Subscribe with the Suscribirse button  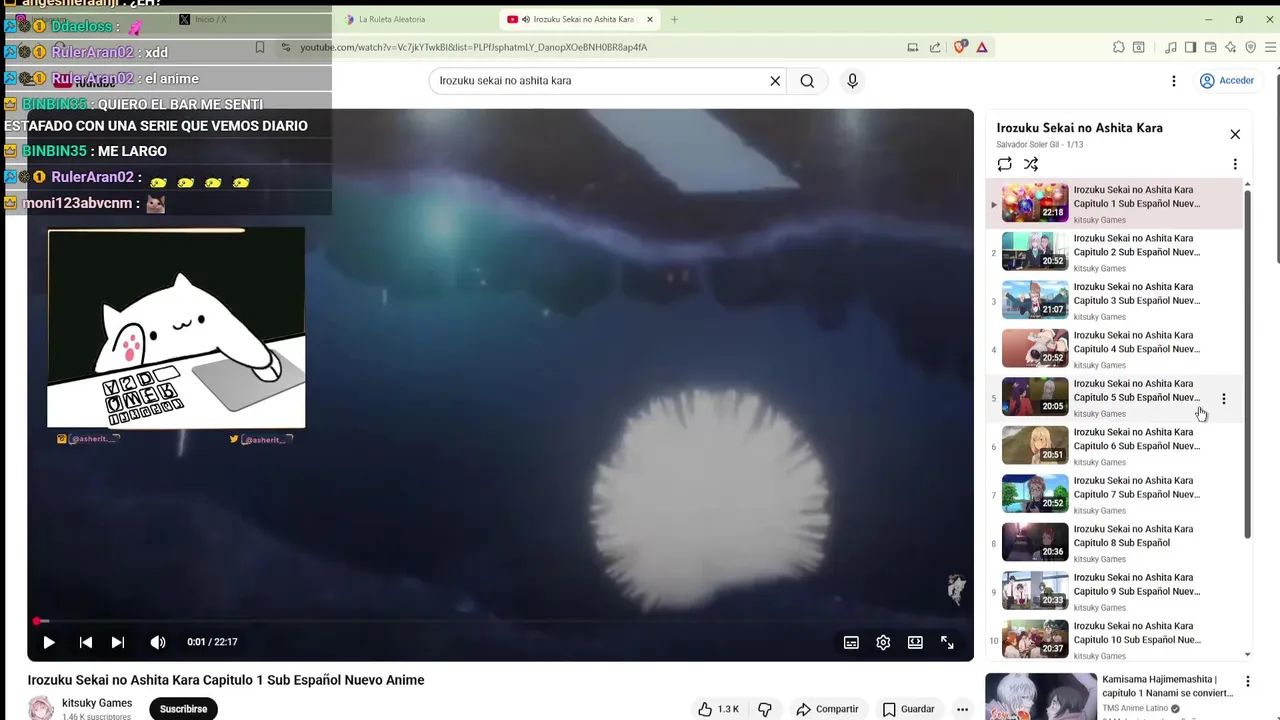point(183,709)
